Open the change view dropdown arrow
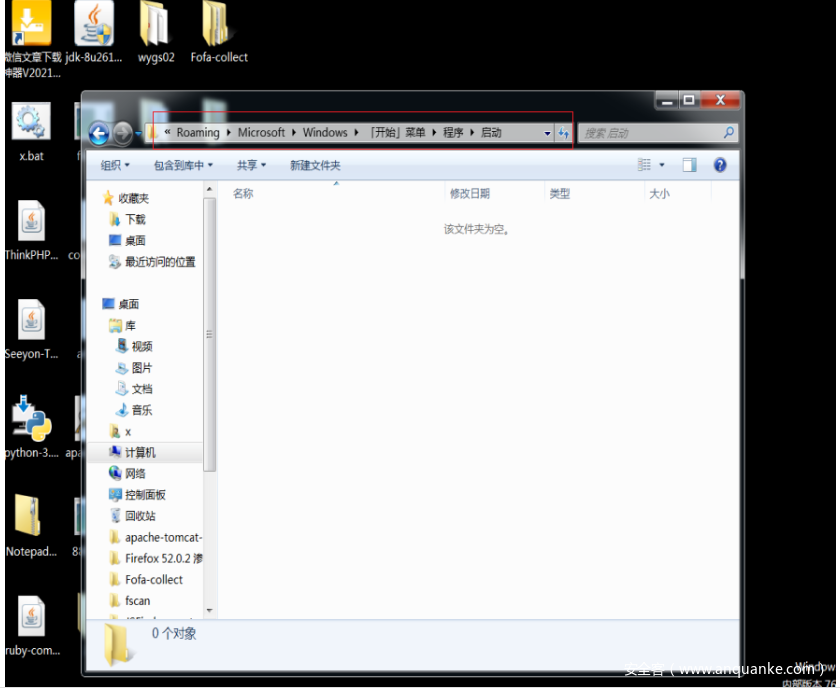840x688 pixels. (x=662, y=166)
